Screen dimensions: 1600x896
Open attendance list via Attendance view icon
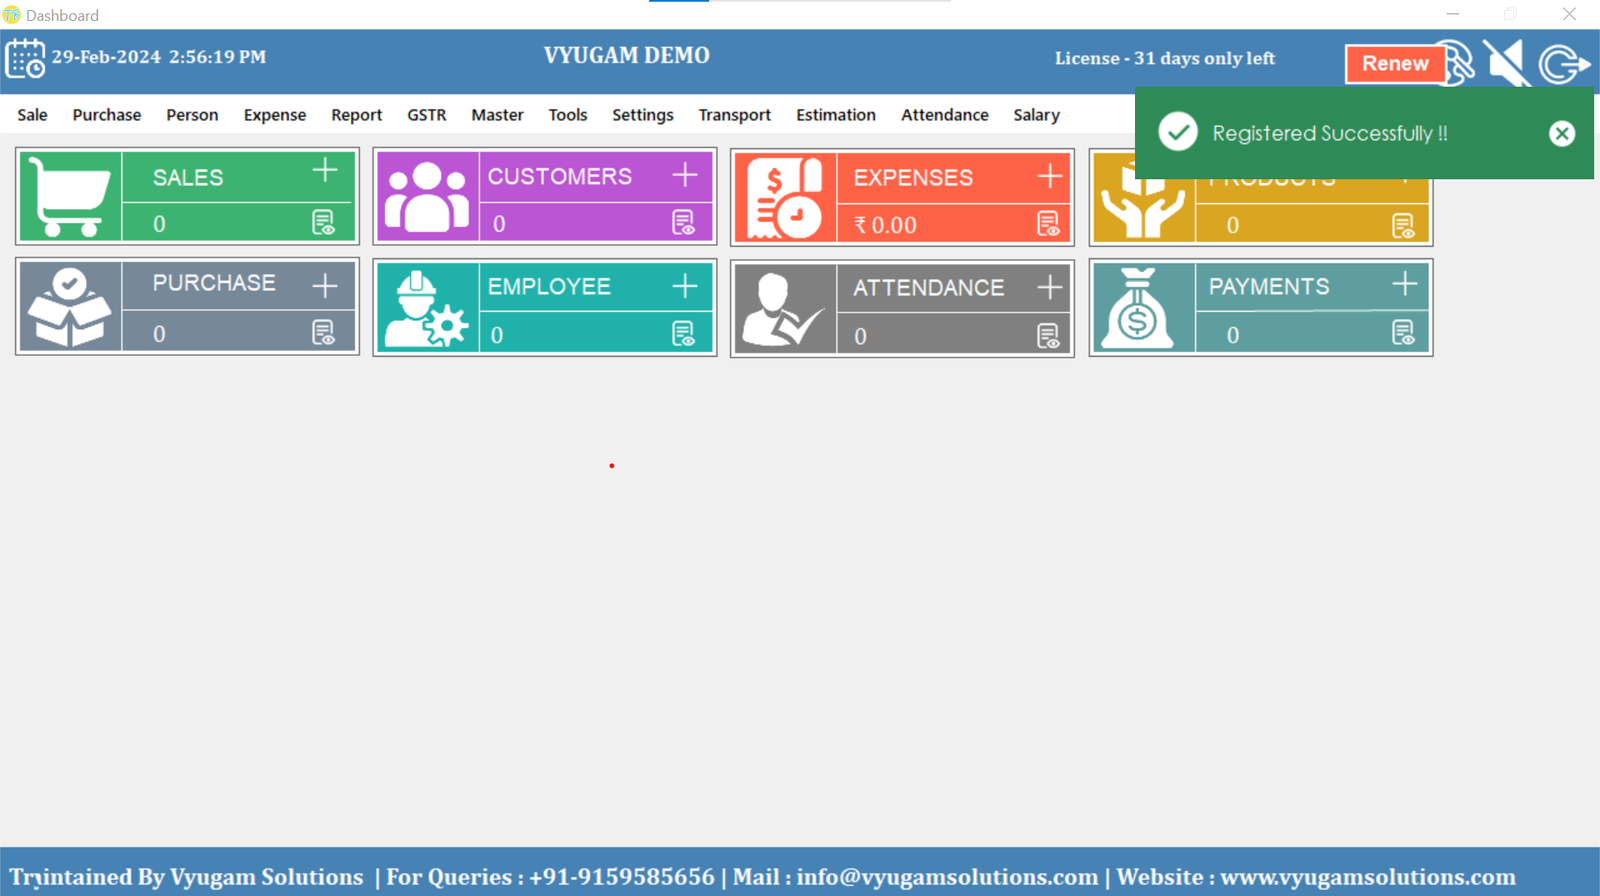click(1048, 336)
